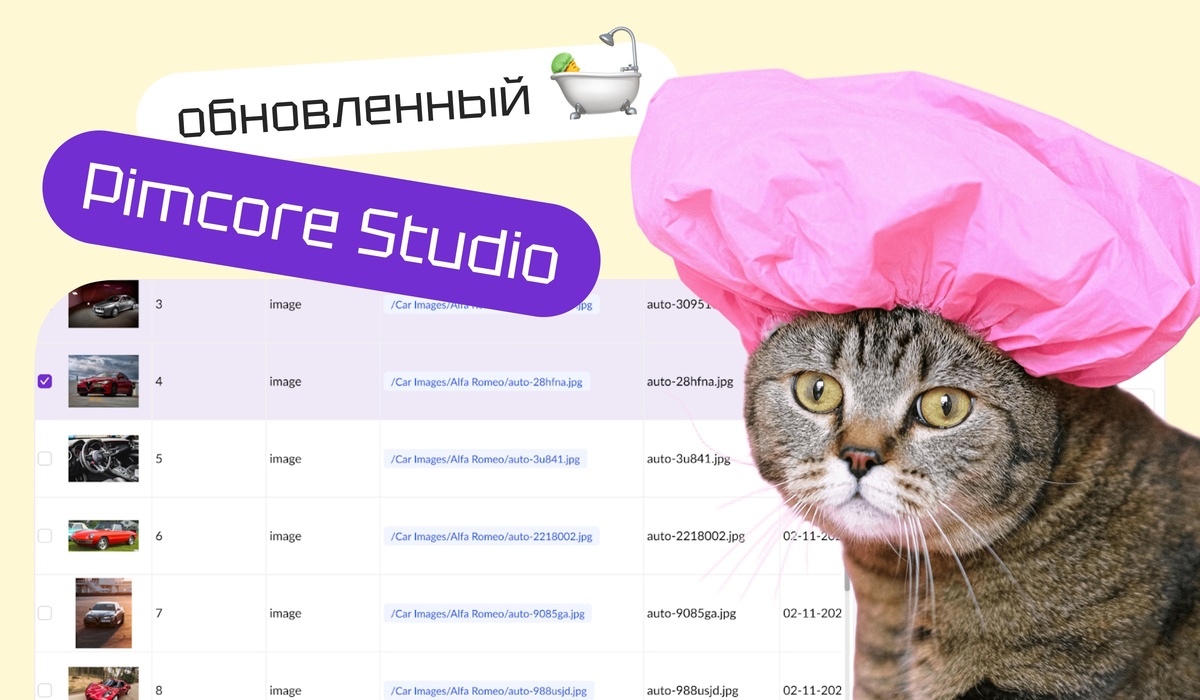Select the "image" type cell in row 5
The image size is (1200, 700).
[323, 459]
